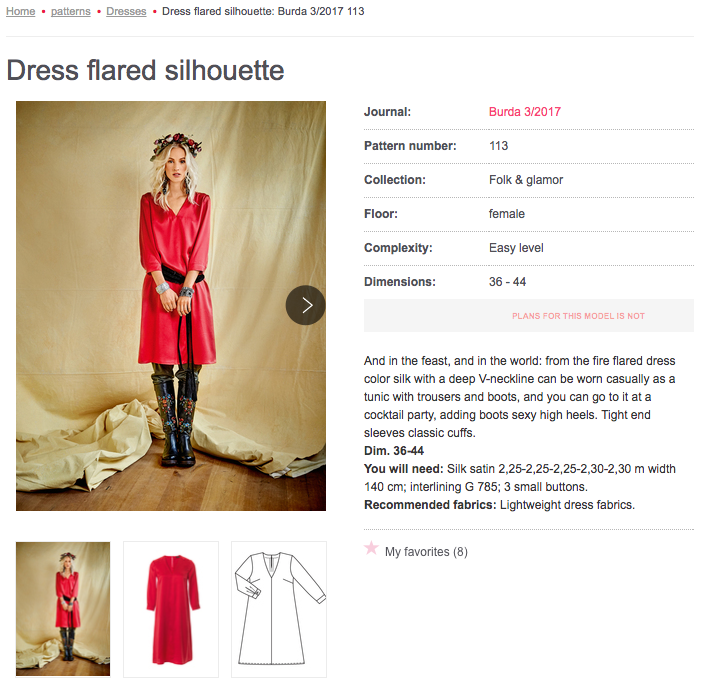Click the pink favorites star icon
Viewport: 702px width, 685px height.
click(372, 548)
